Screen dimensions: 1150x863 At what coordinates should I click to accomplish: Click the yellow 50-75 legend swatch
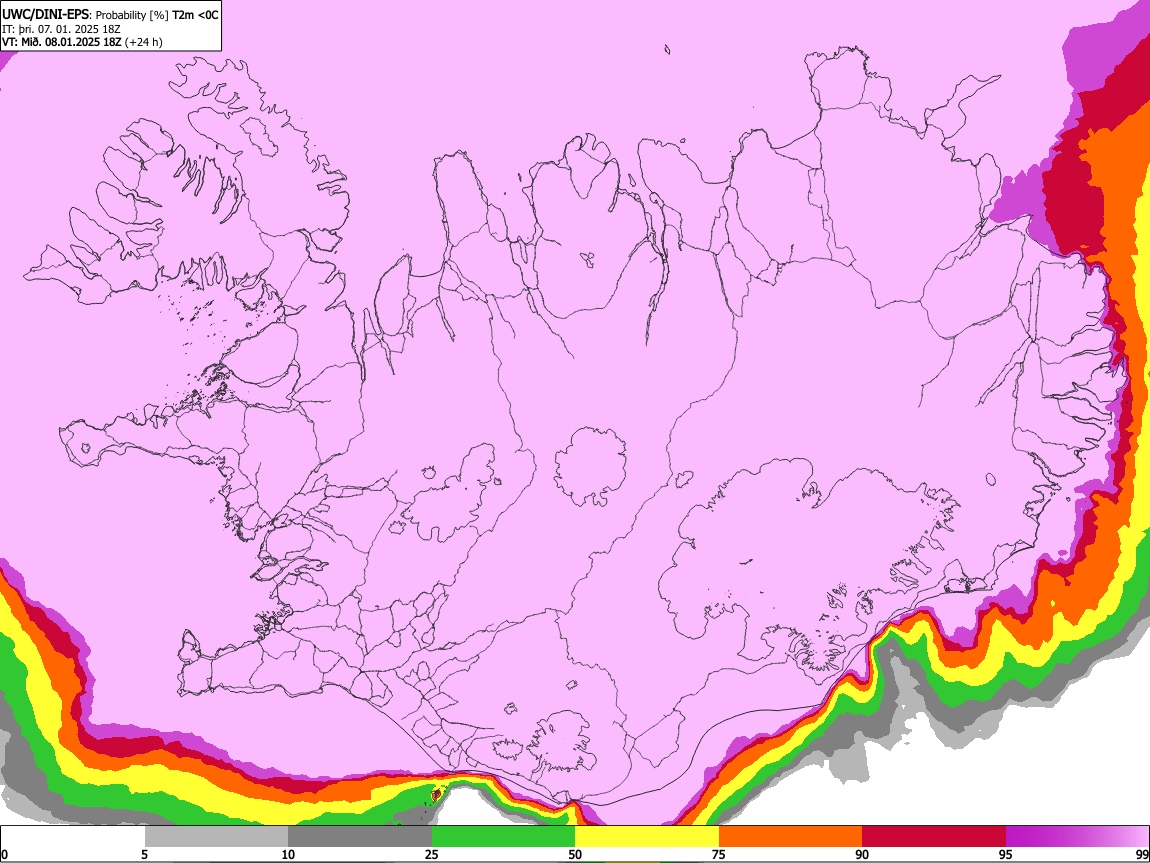[x=647, y=837]
